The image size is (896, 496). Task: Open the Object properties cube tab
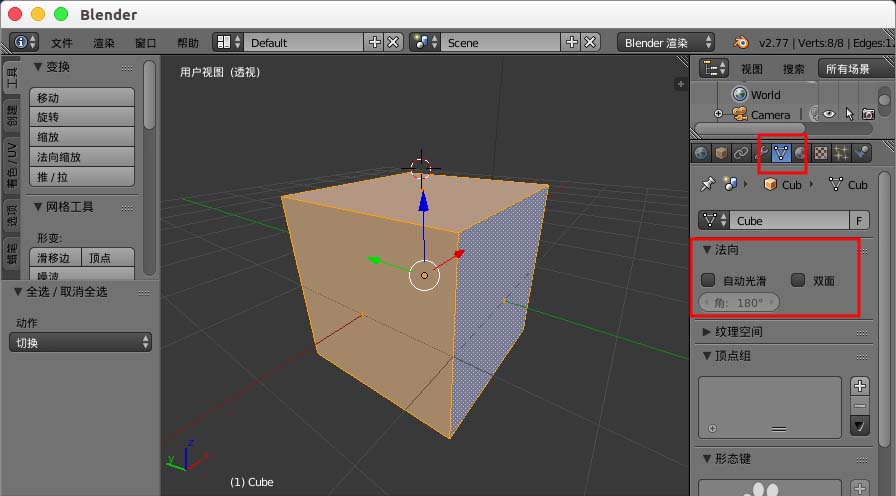[x=721, y=153]
